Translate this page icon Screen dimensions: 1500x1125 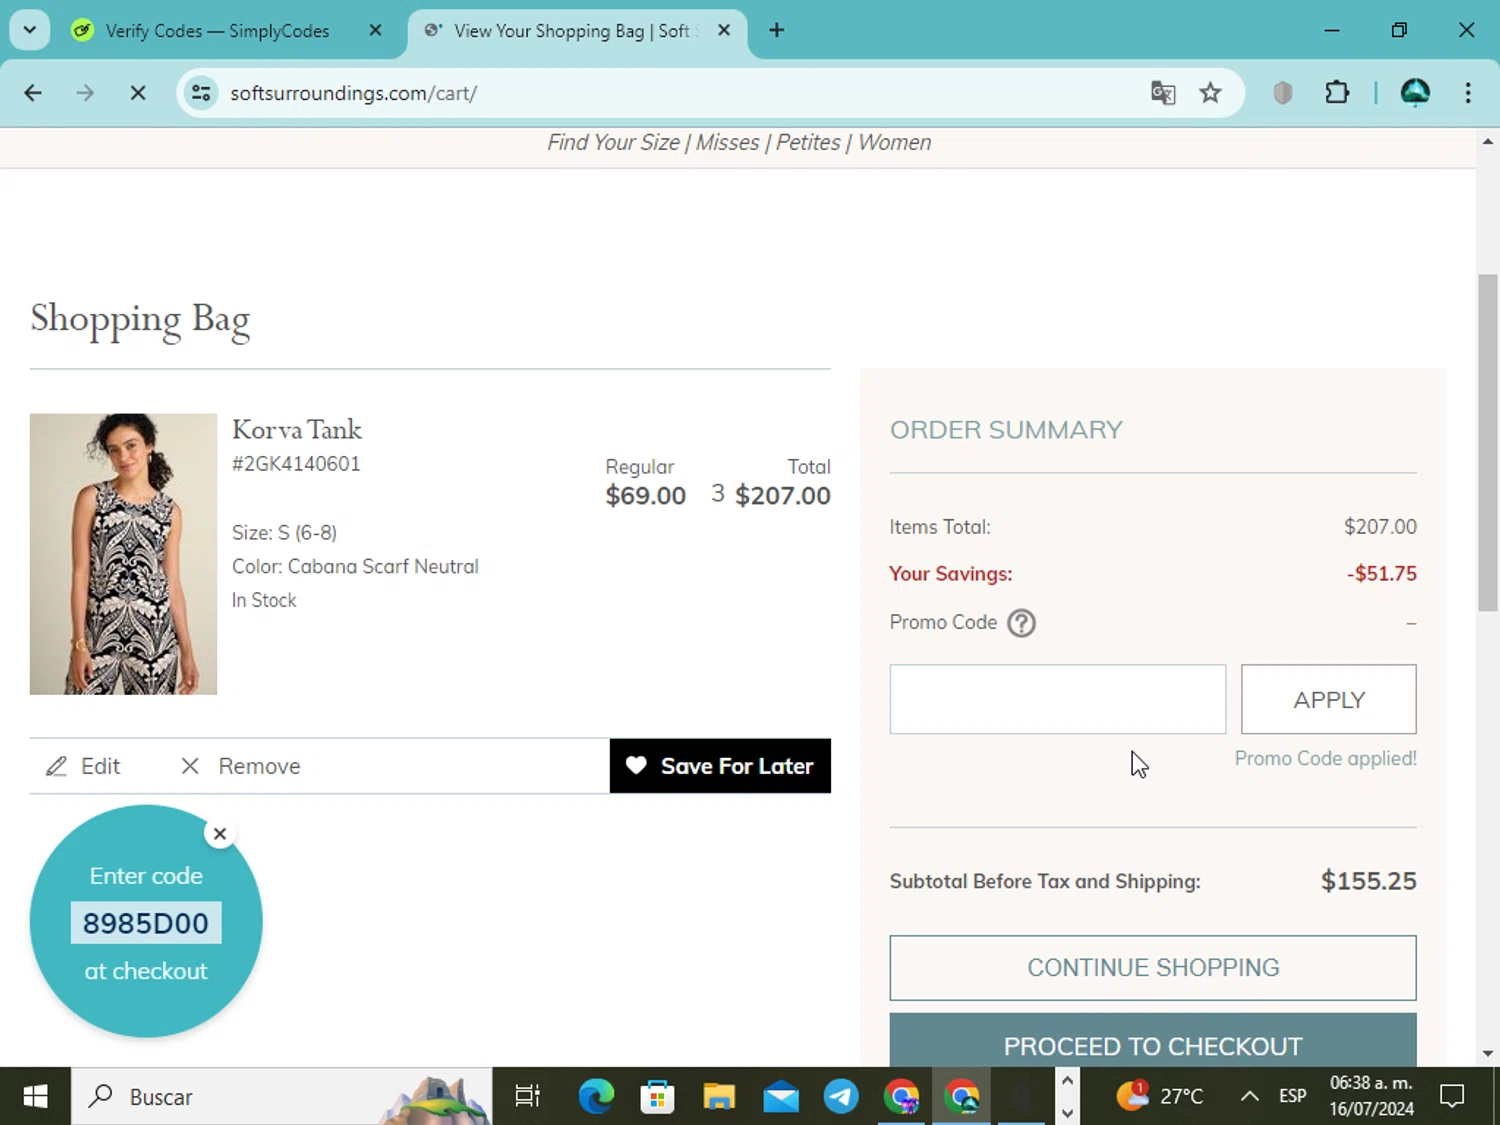coord(1162,93)
